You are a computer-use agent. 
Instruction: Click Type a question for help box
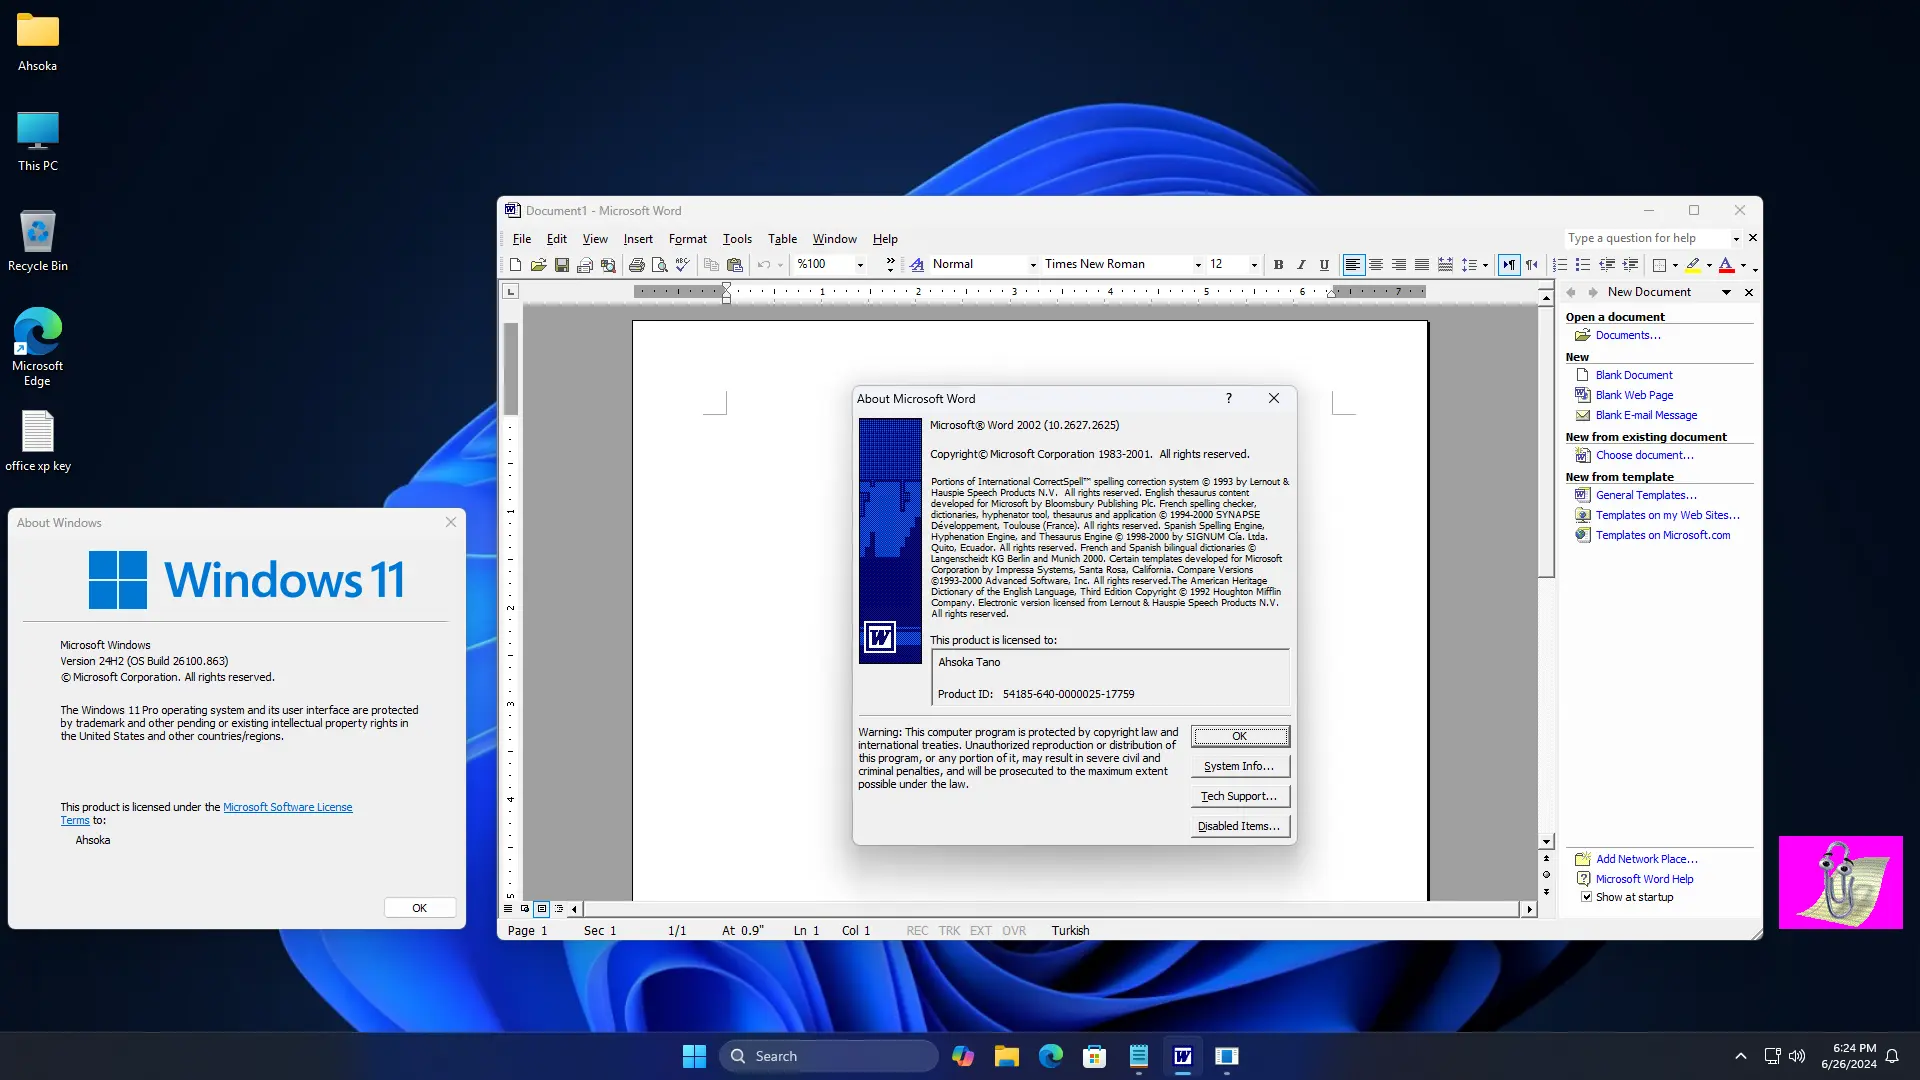pyautogui.click(x=1646, y=238)
